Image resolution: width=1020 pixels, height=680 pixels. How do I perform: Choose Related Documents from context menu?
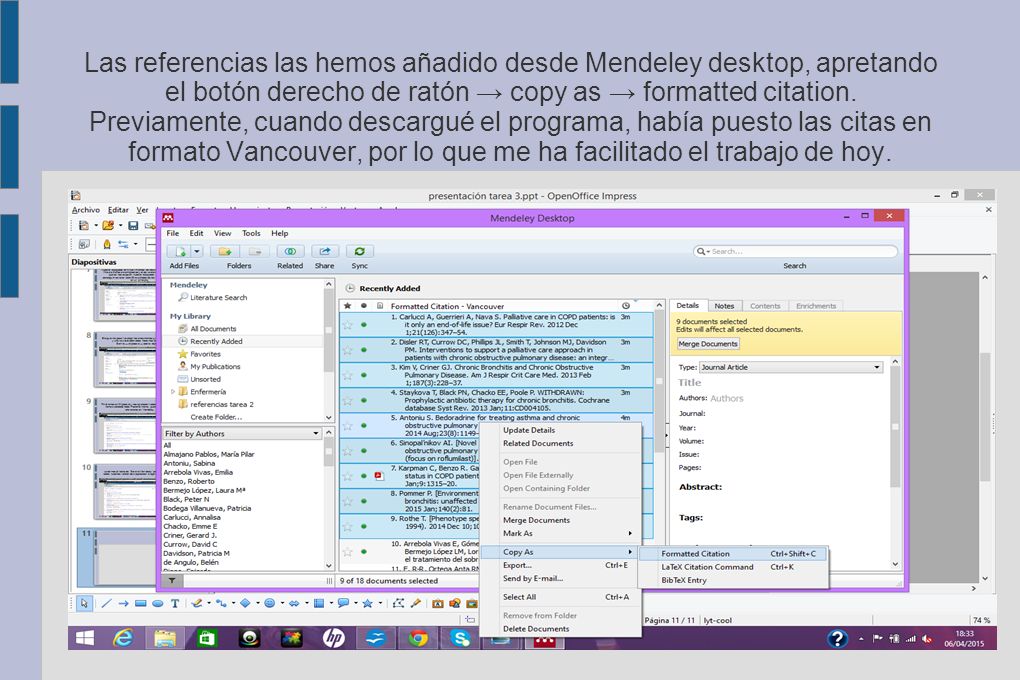[x=538, y=443]
